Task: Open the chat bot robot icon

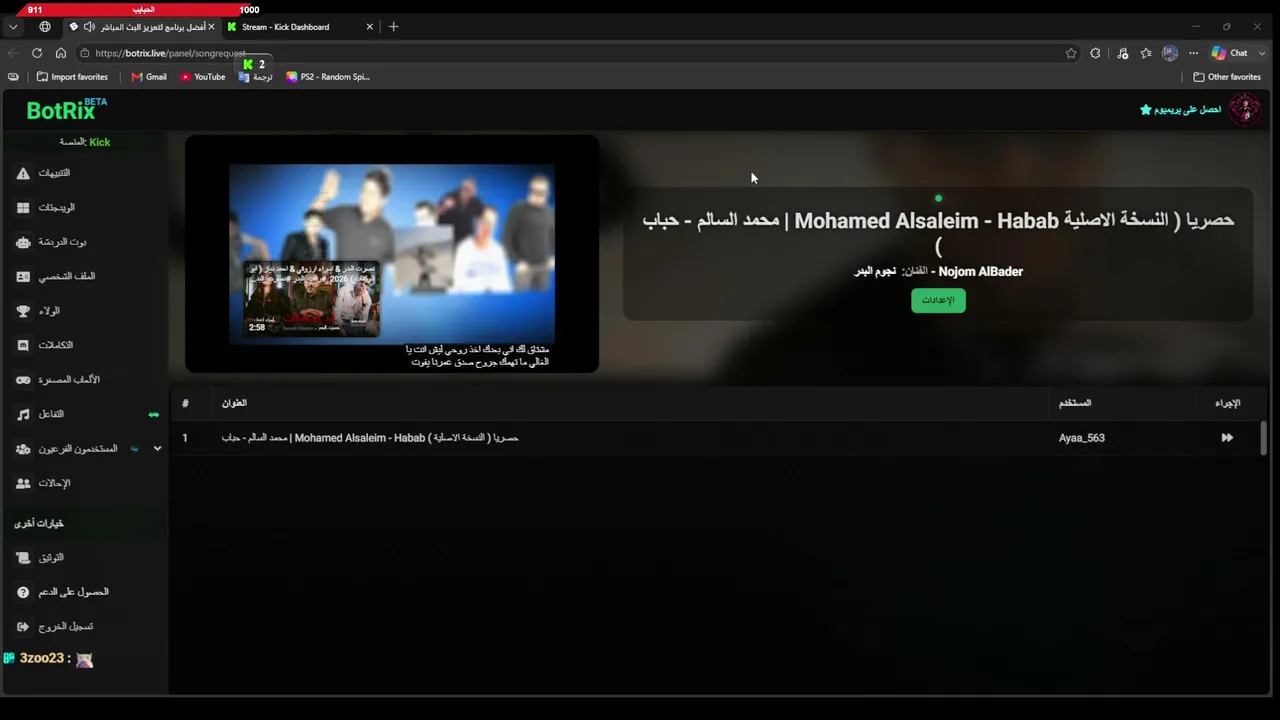Action: pos(23,242)
